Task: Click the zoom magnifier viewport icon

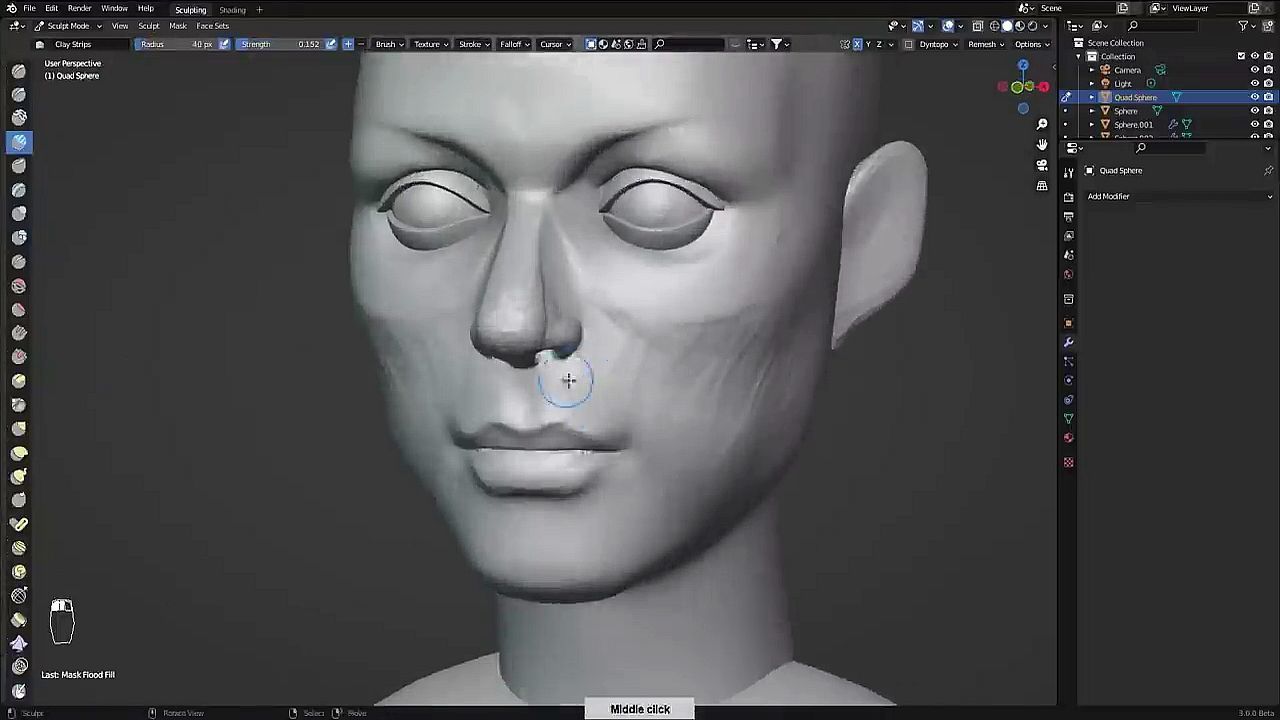Action: [x=1042, y=124]
